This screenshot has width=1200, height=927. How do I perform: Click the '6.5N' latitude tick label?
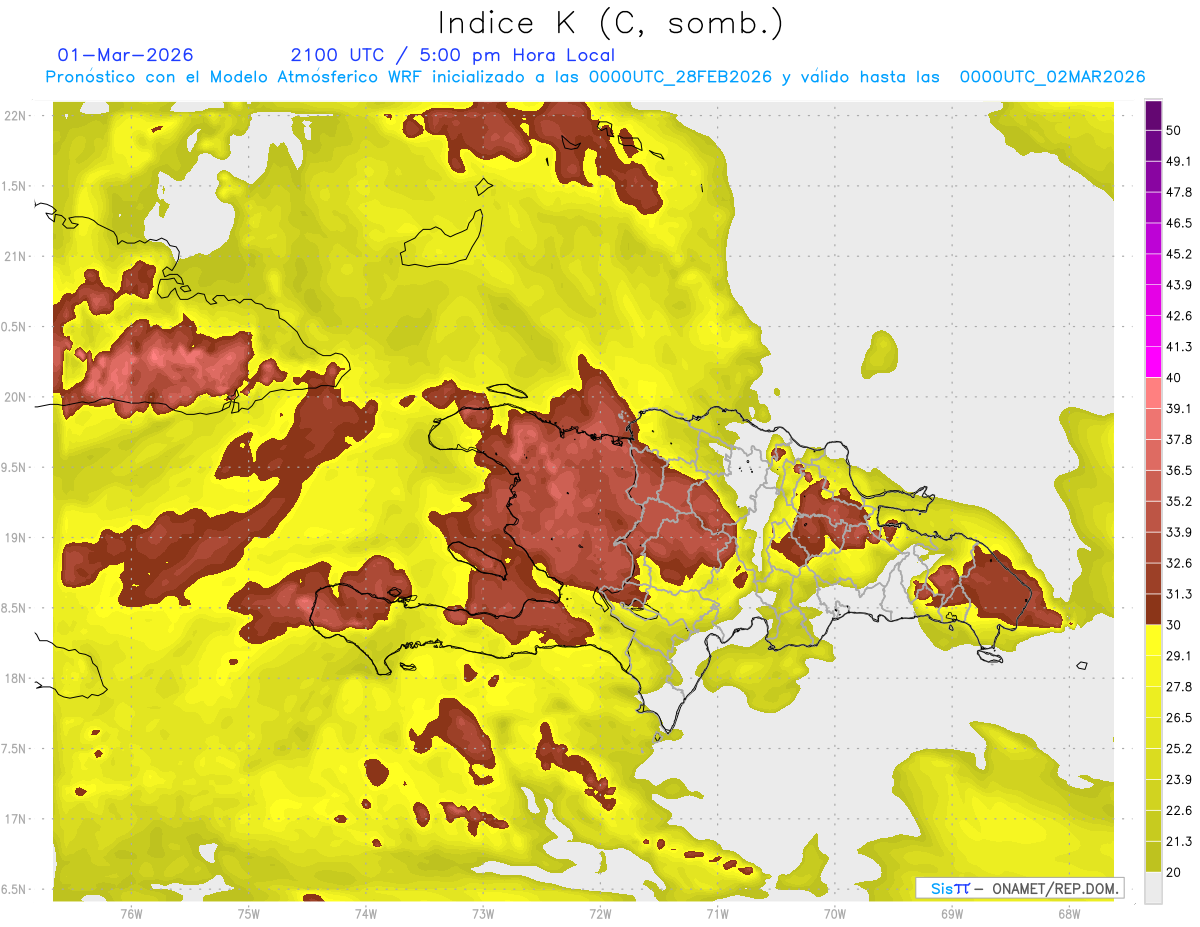click(x=14, y=890)
